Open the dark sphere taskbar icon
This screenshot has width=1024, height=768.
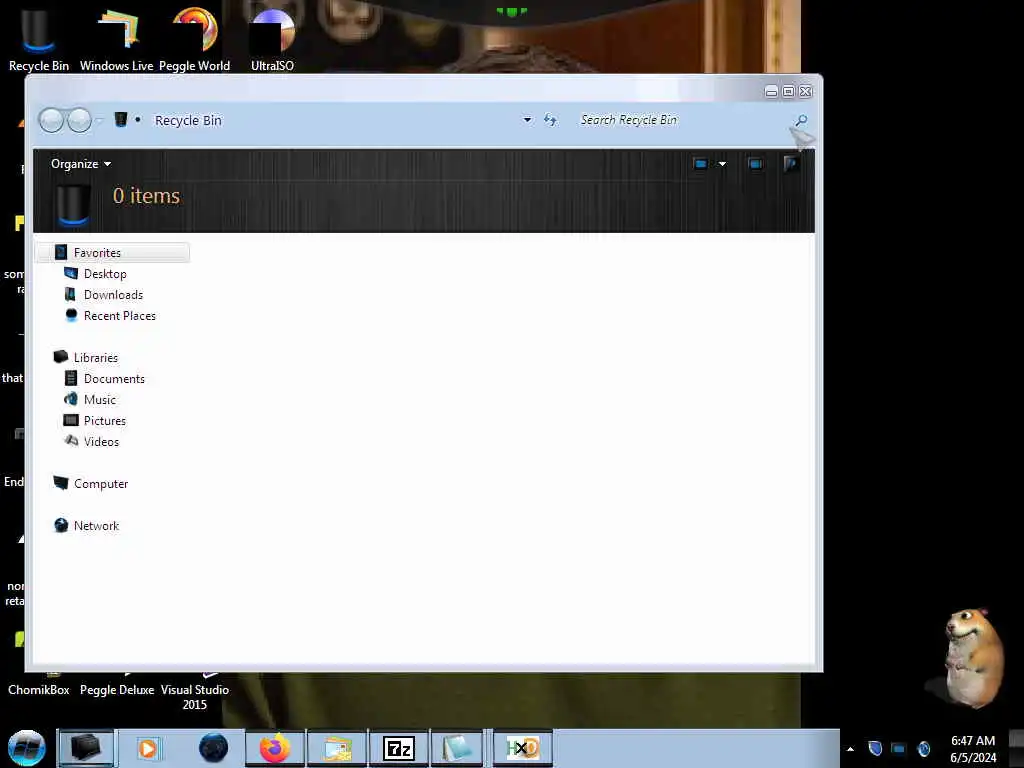click(213, 748)
